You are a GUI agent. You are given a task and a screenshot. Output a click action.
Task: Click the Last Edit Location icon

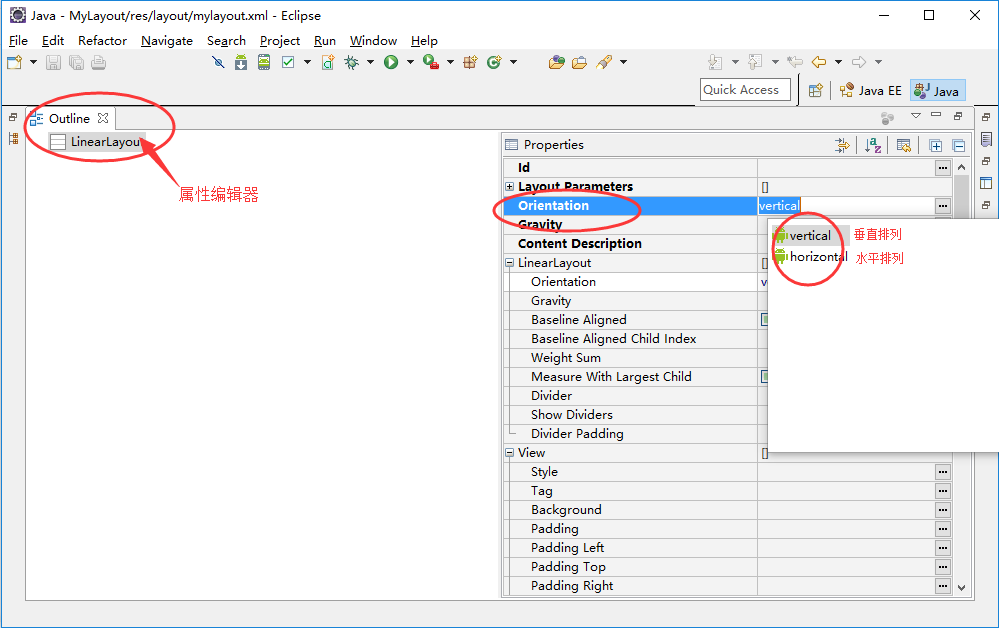pos(794,62)
